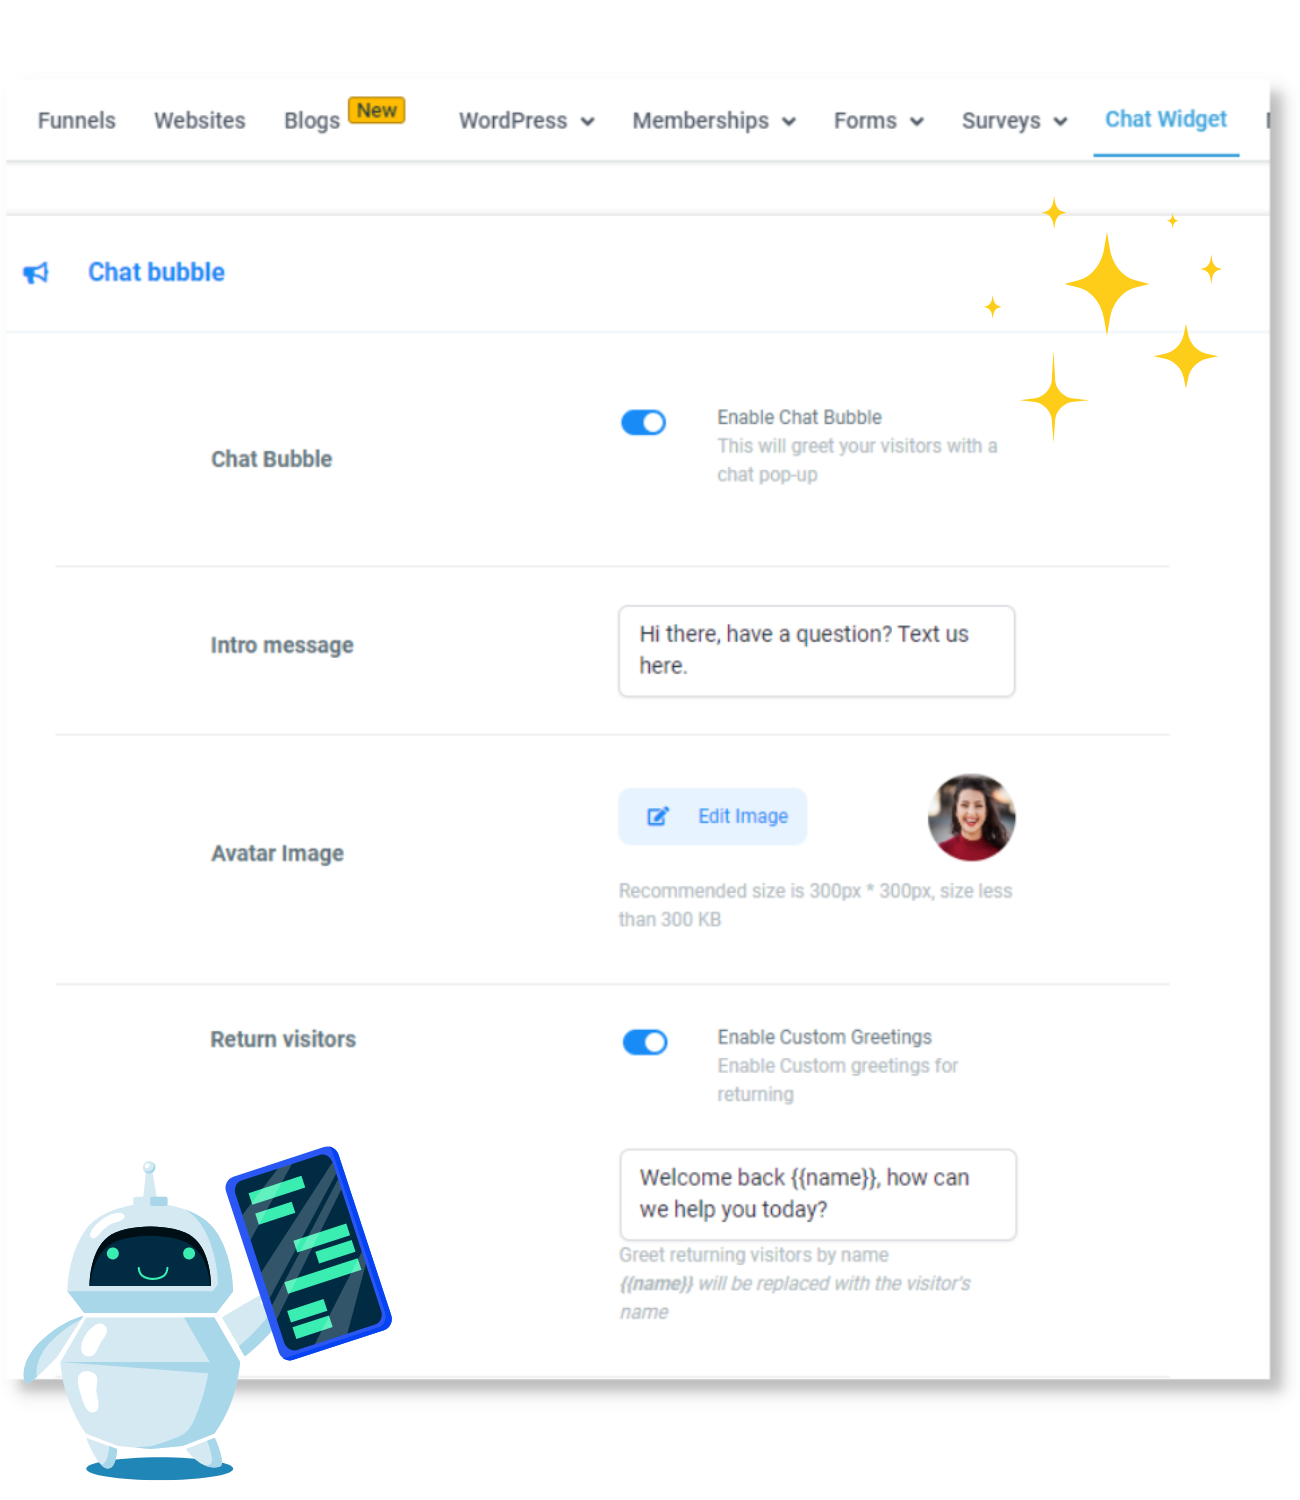Click the pencil icon in Edit Image button
1300x1500 pixels.
[657, 816]
